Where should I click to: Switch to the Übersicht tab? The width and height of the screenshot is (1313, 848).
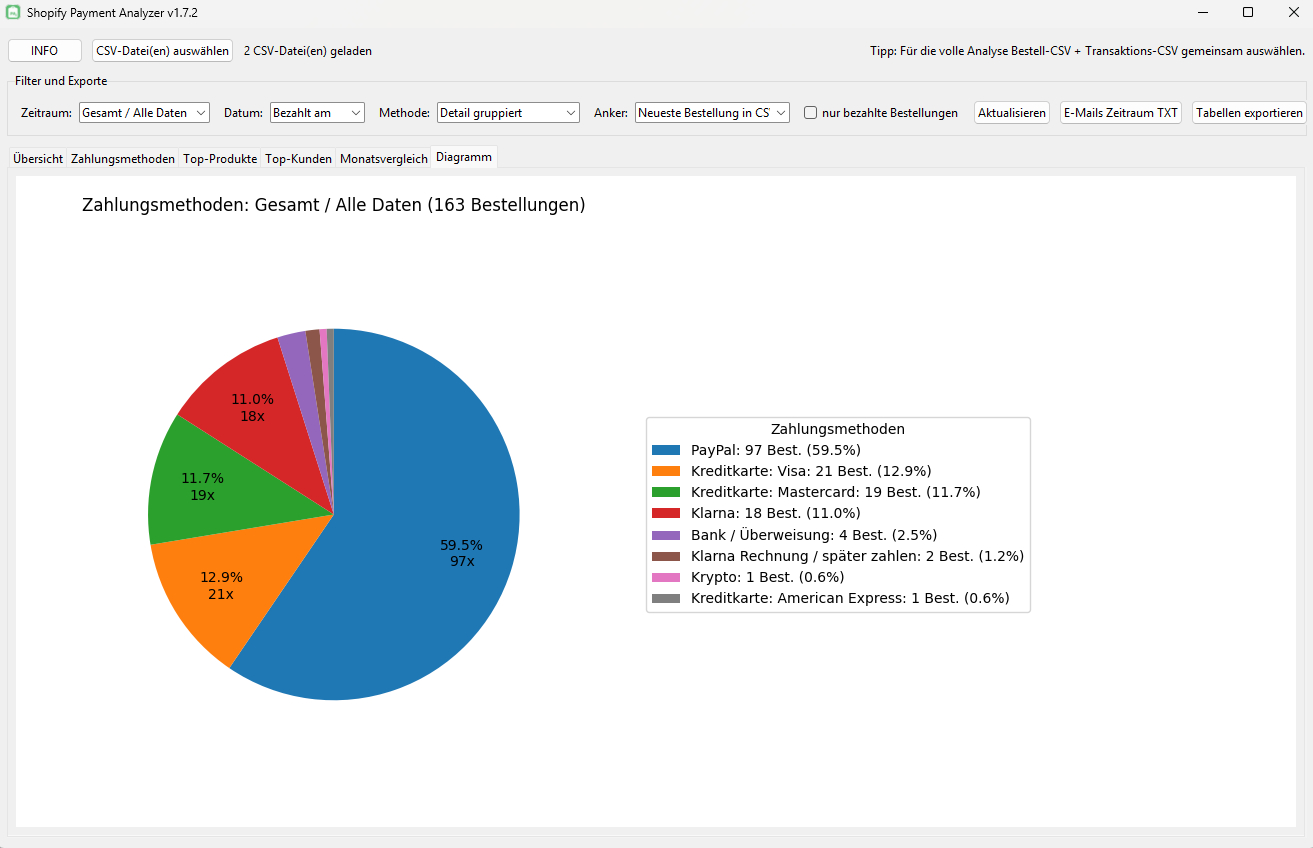pyautogui.click(x=38, y=159)
